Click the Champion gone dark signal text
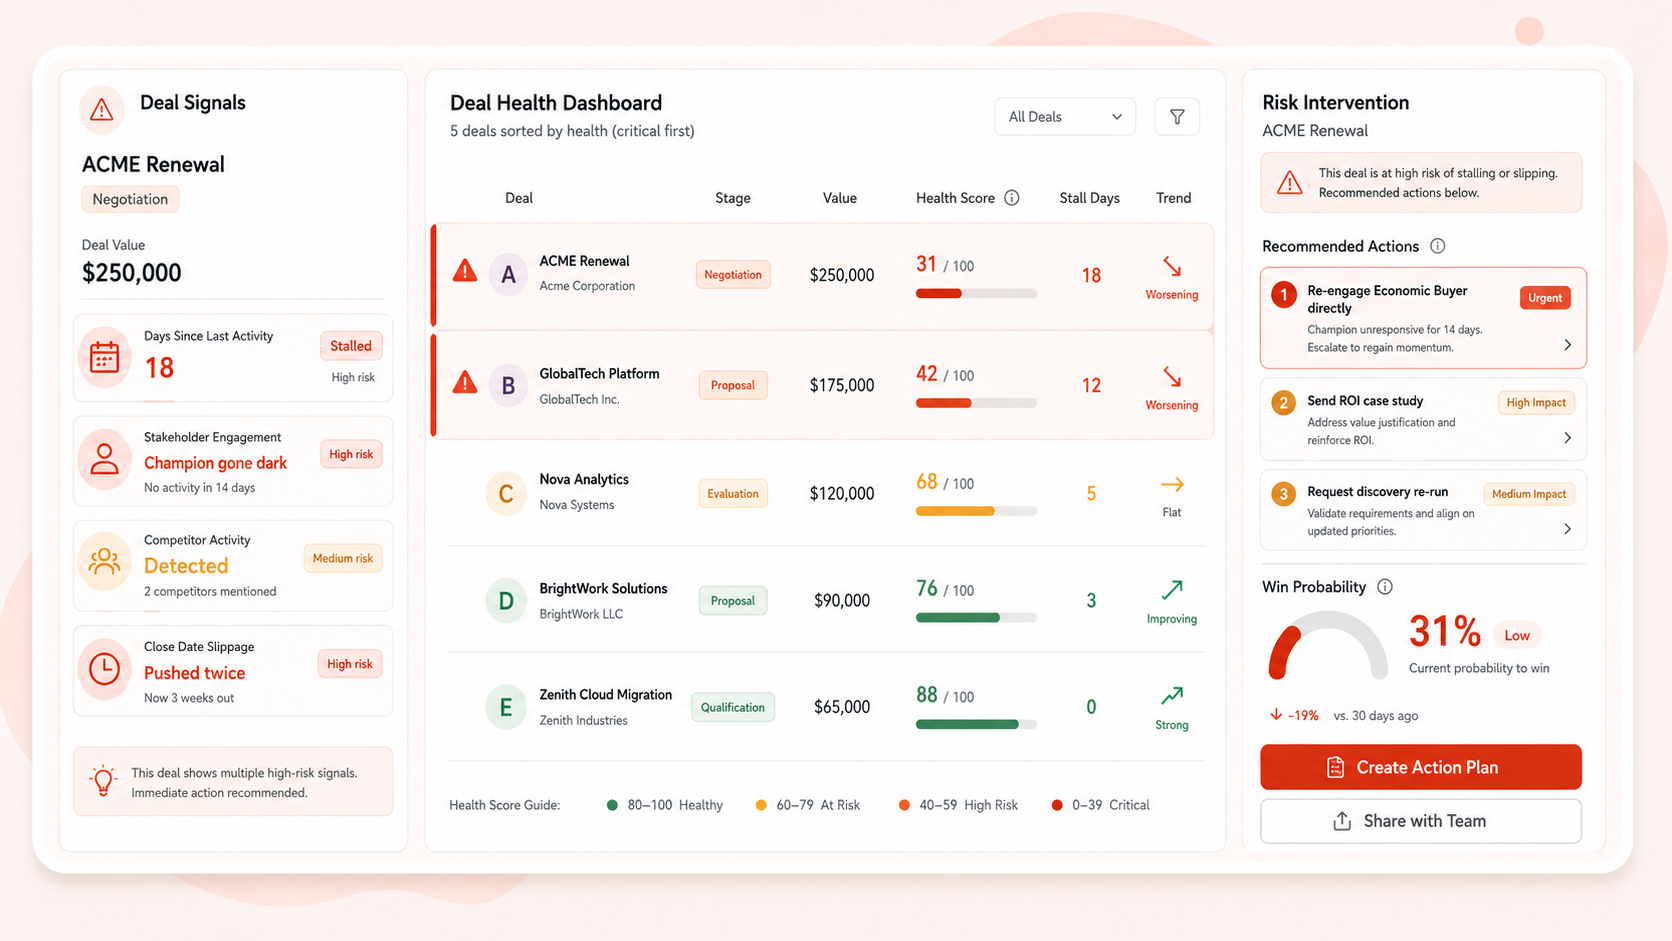The height and width of the screenshot is (941, 1672). [x=215, y=463]
